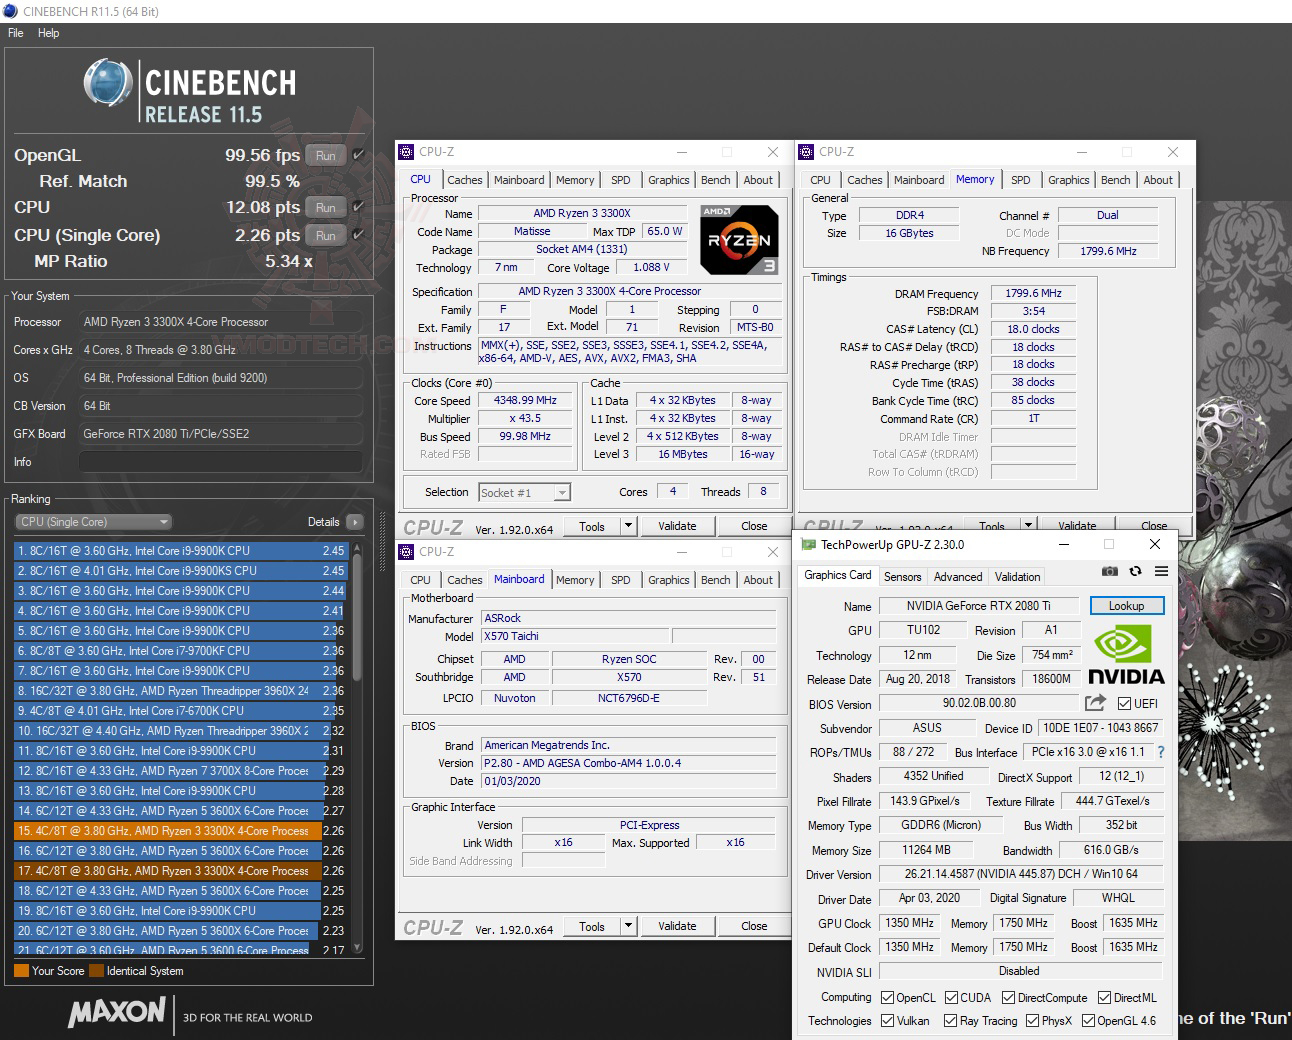The image size is (1292, 1040).
Task: Run the CPU (Single Core) benchmark
Action: 326,235
